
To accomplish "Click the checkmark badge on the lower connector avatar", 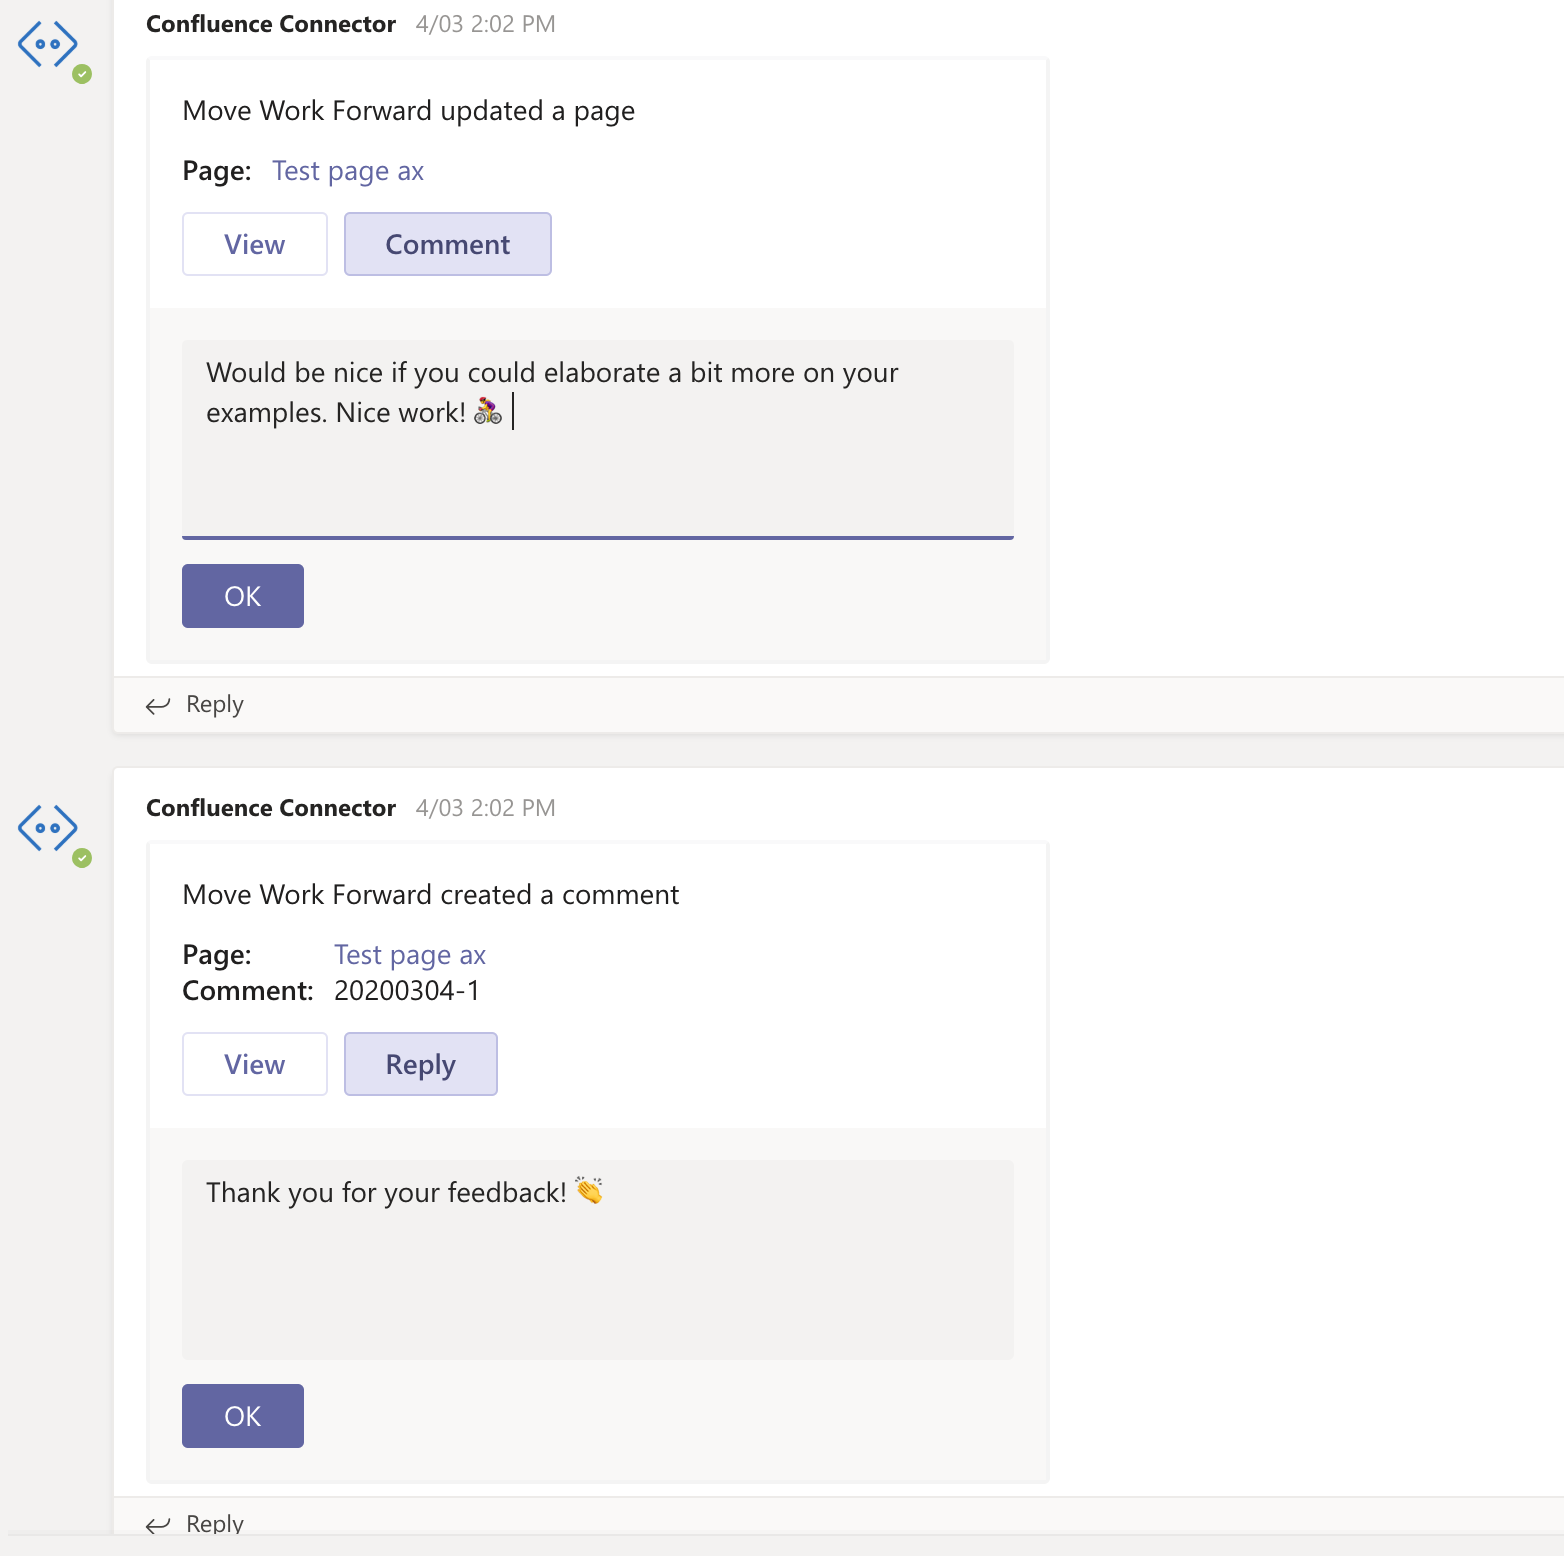I will click(x=83, y=856).
